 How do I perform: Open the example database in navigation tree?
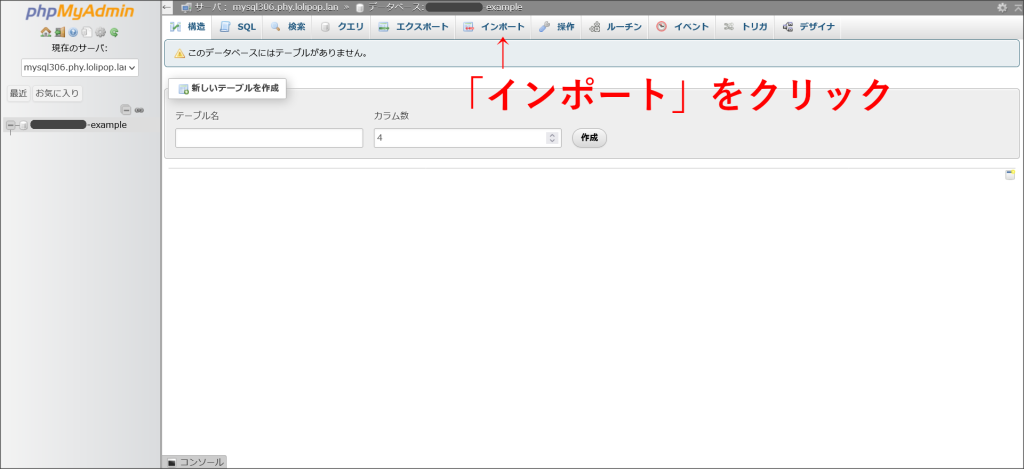[x=78, y=125]
